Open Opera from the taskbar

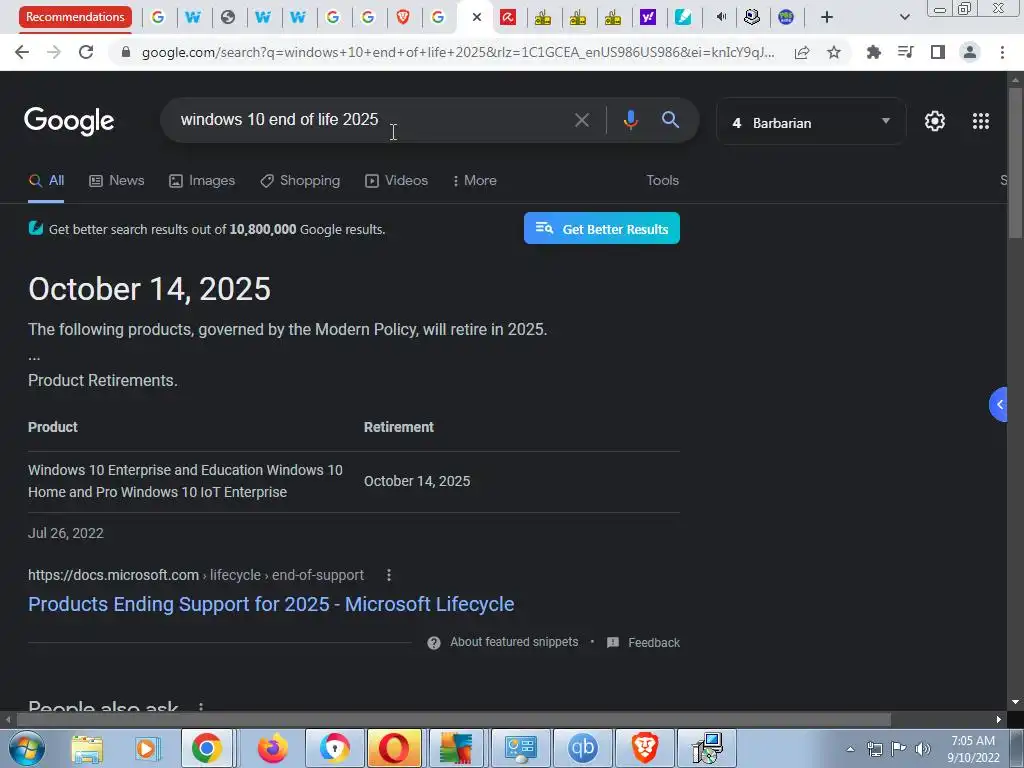(x=394, y=748)
